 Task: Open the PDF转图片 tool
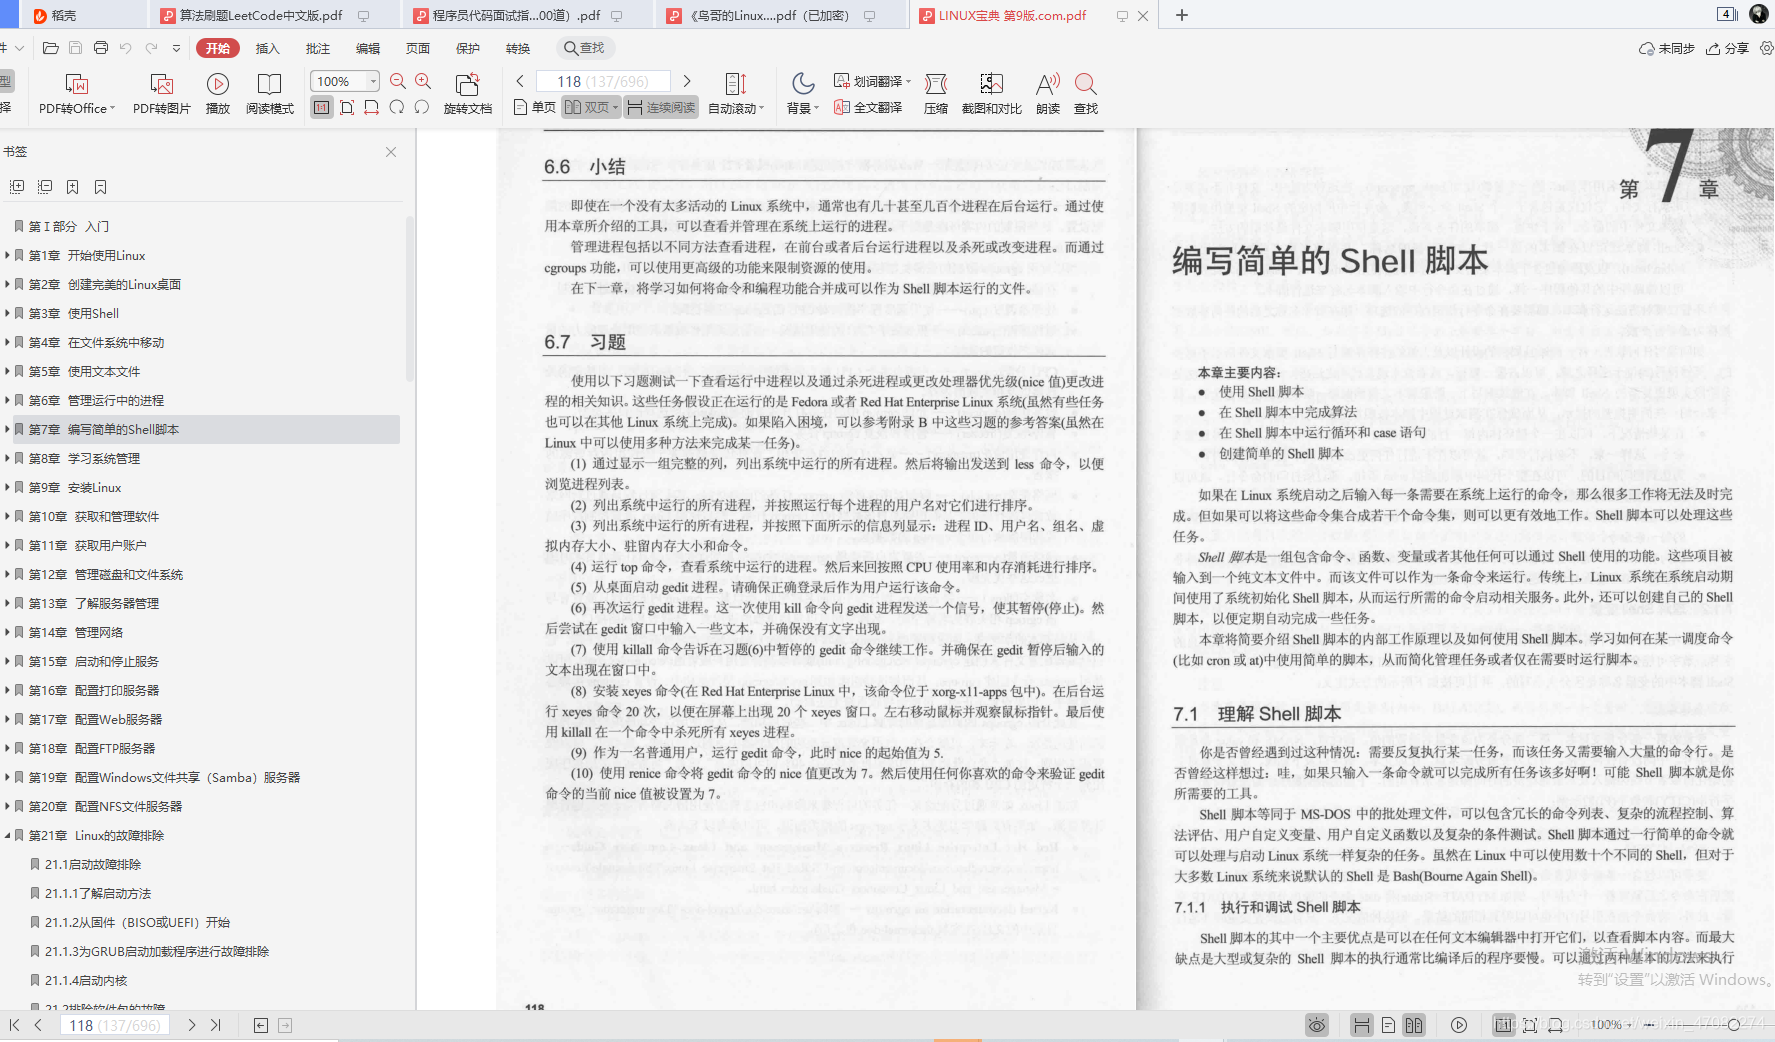pyautogui.click(x=161, y=93)
